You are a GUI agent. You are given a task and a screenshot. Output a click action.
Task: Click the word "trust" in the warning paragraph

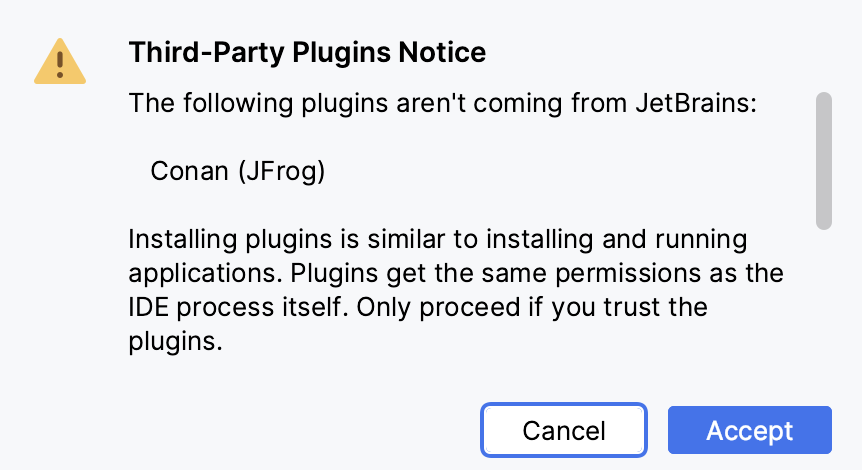[x=632, y=307]
